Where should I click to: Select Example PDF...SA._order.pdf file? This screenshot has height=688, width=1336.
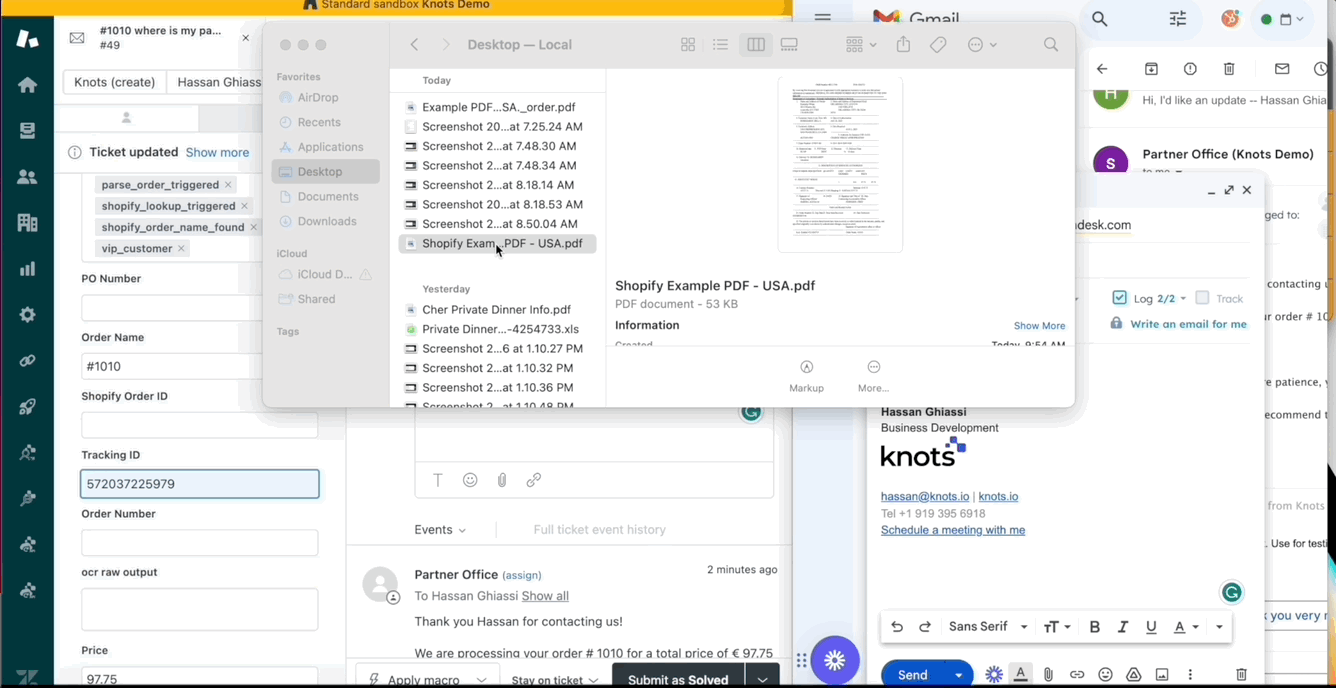(497, 107)
